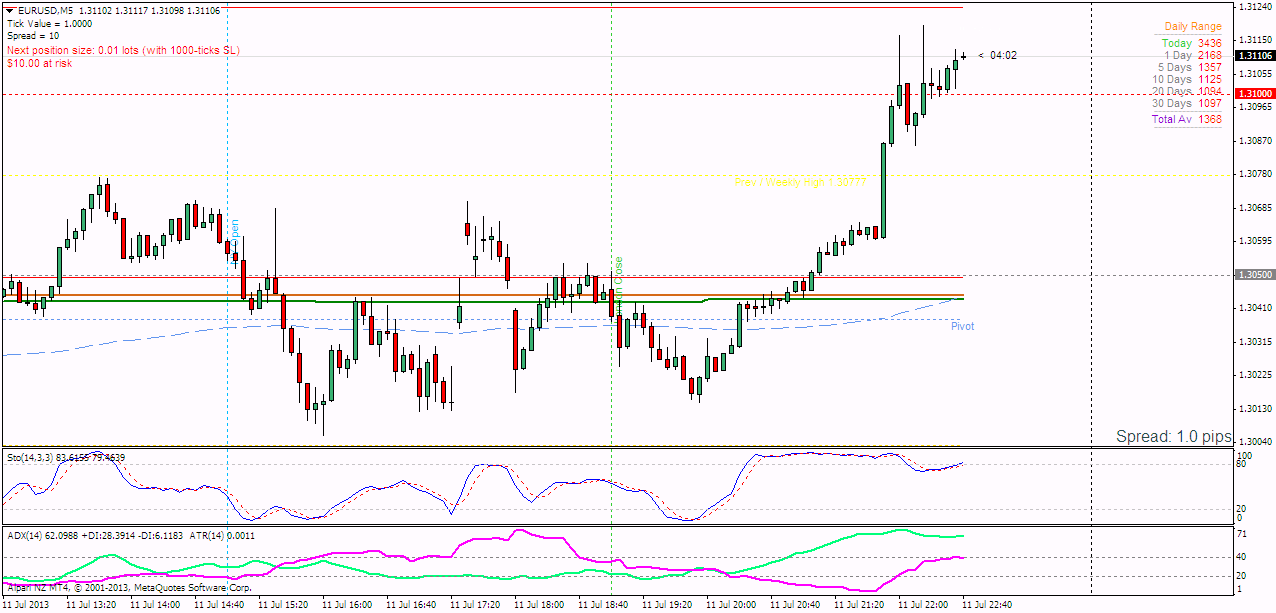Image resolution: width=1276 pixels, height=613 pixels.
Task: Click the current price tag 1.31106
Action: [x=1255, y=56]
